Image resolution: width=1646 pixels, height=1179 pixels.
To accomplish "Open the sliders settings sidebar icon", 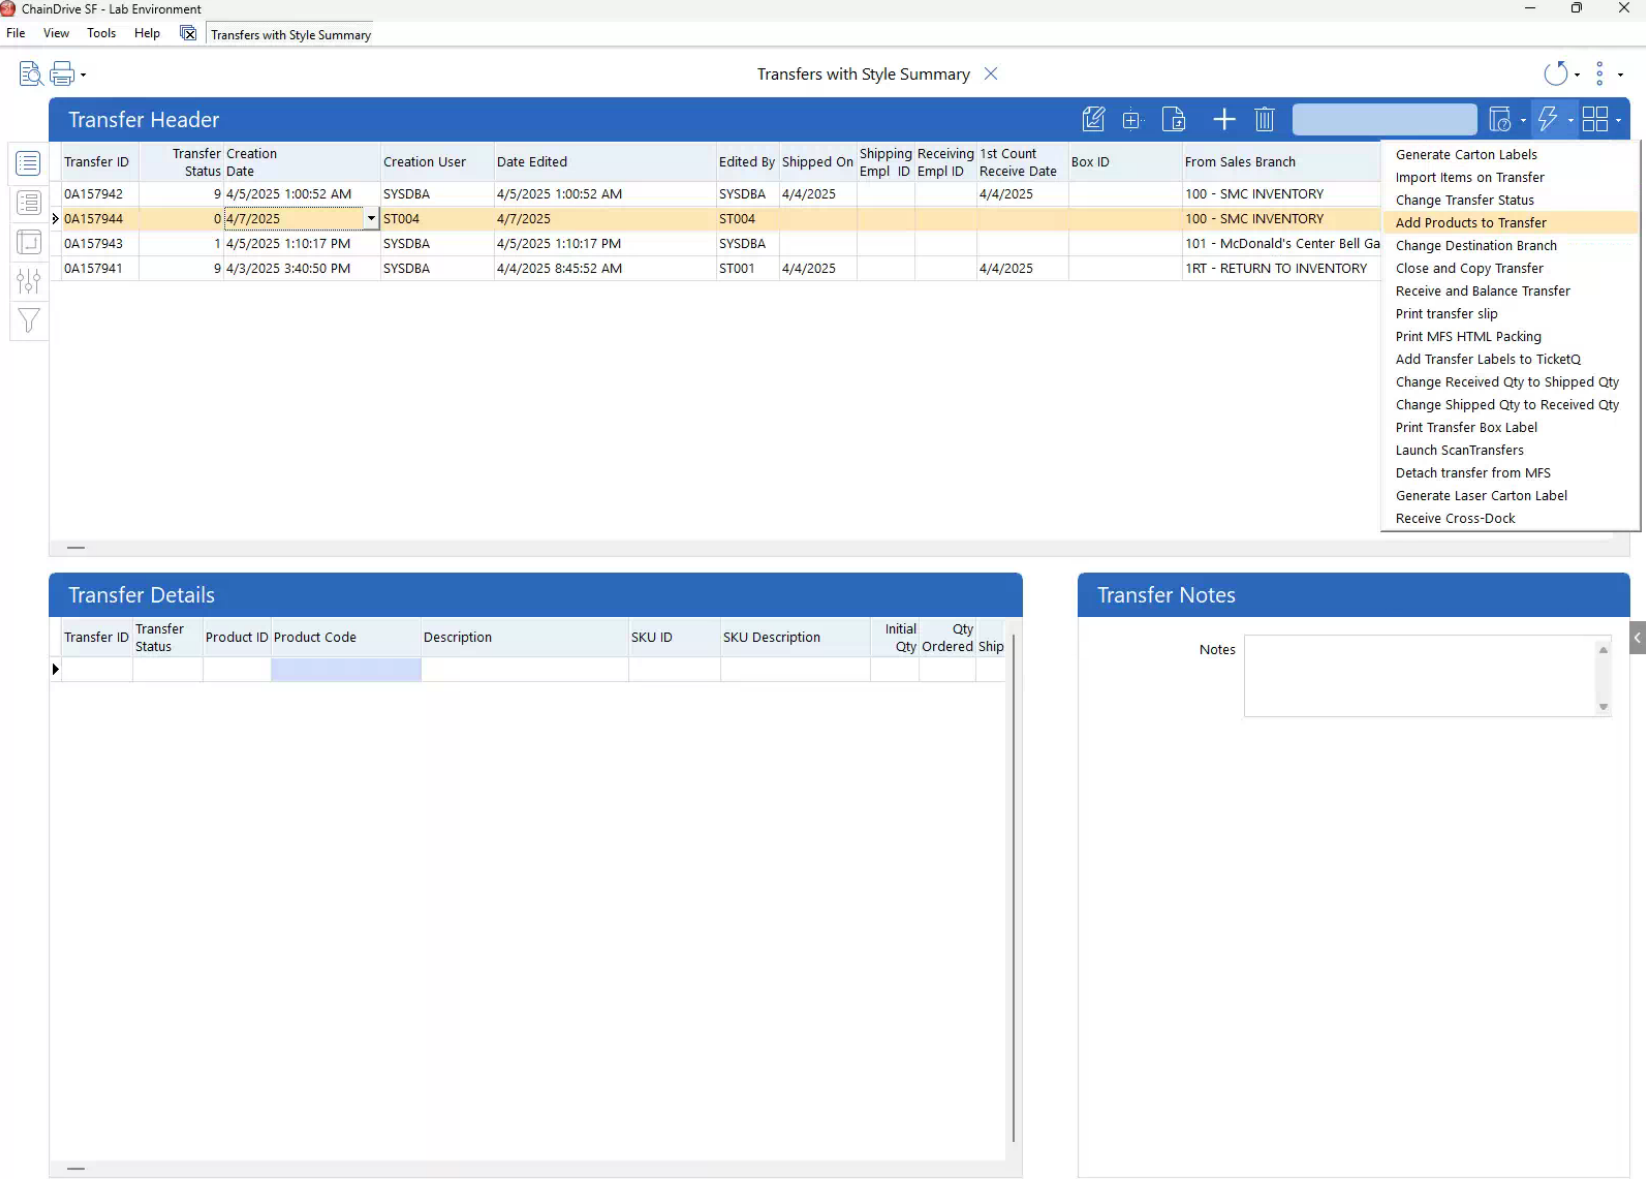I will coord(28,281).
